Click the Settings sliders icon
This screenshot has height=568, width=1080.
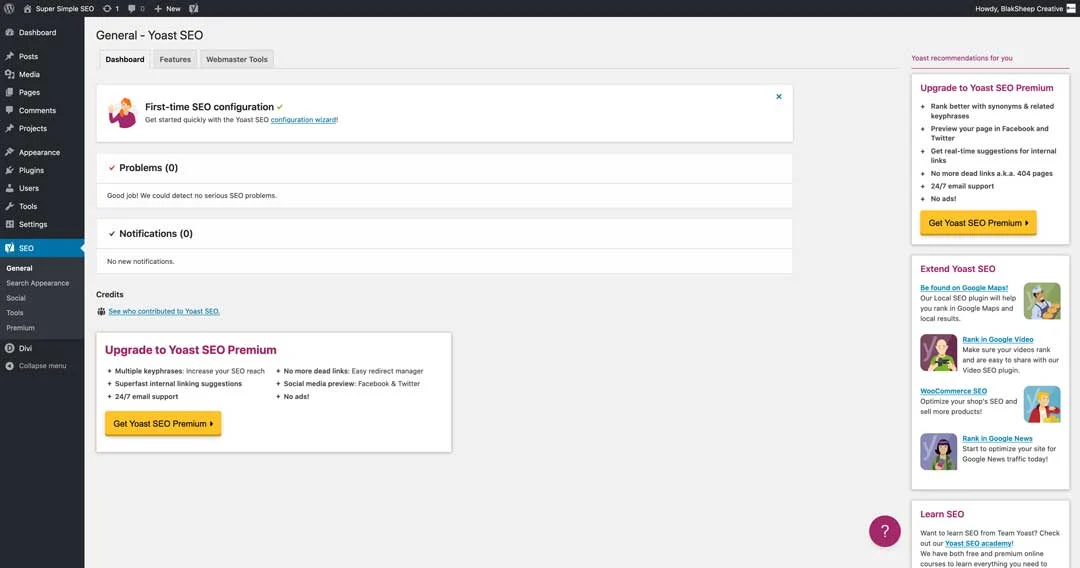[10, 224]
